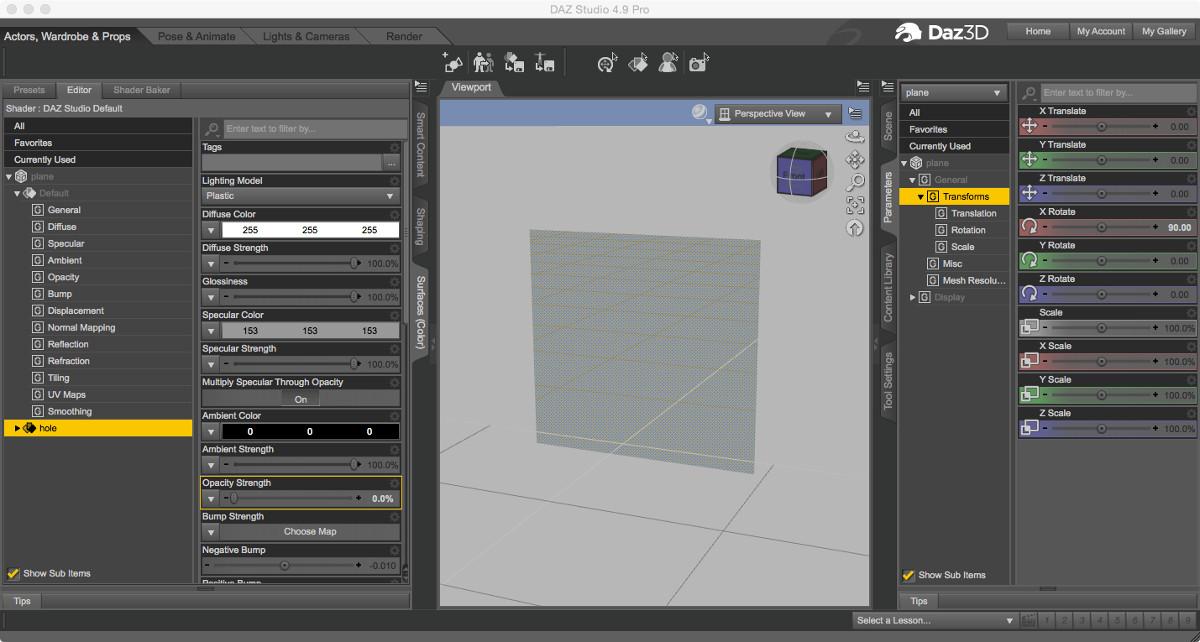Open the viewport options menu beside Perspective View

coord(855,113)
